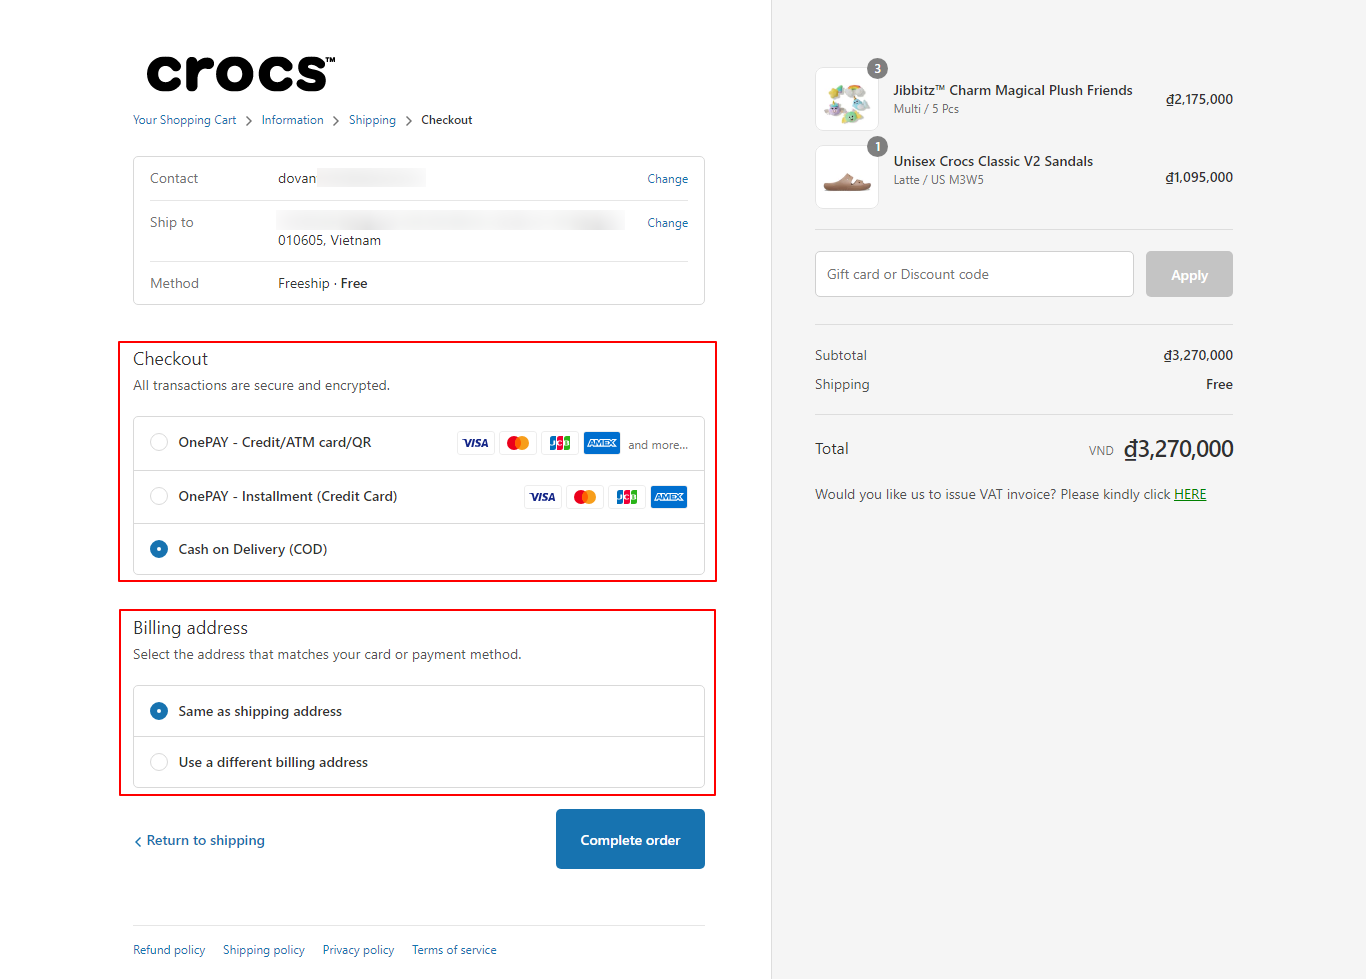Click JCB icon in OnePAY Credit/ATM row

click(x=560, y=443)
